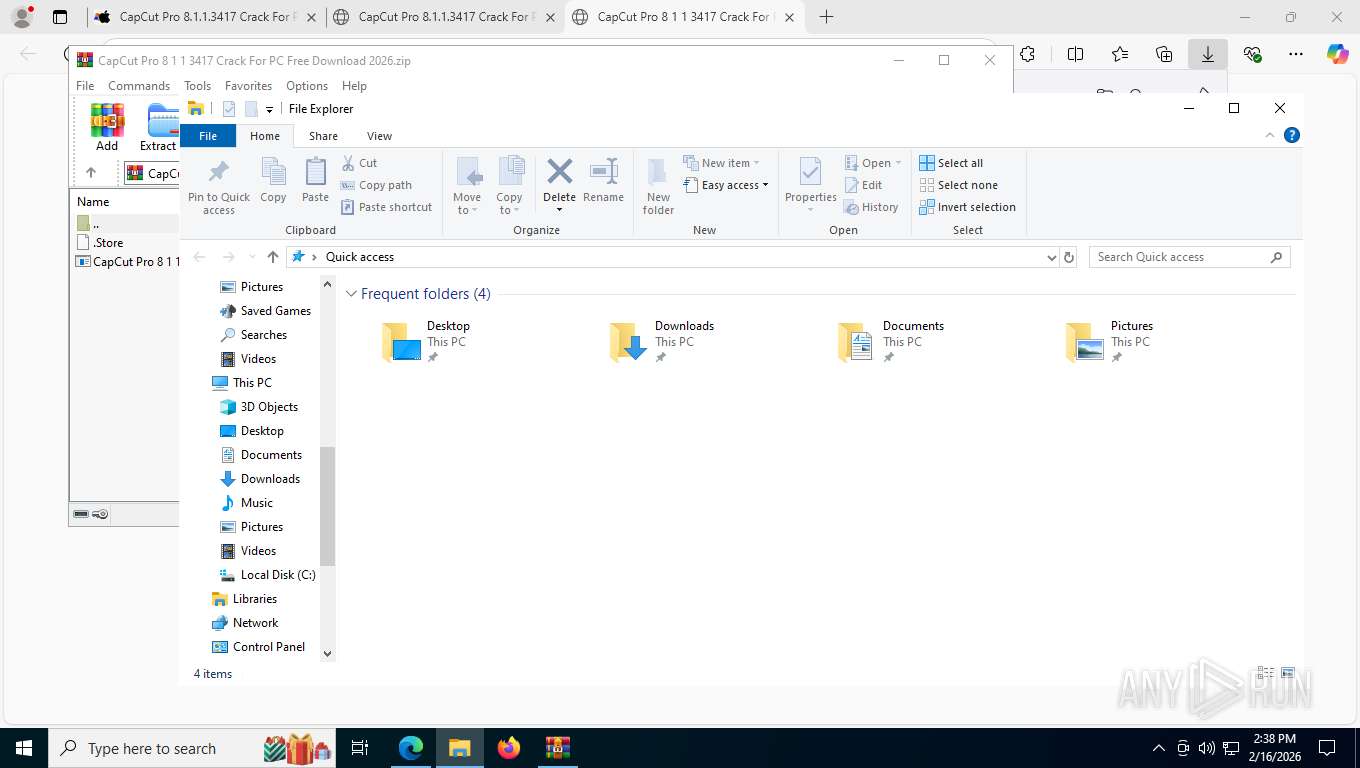Click the Paste ribbon button
The height and width of the screenshot is (768, 1360).
(x=315, y=180)
